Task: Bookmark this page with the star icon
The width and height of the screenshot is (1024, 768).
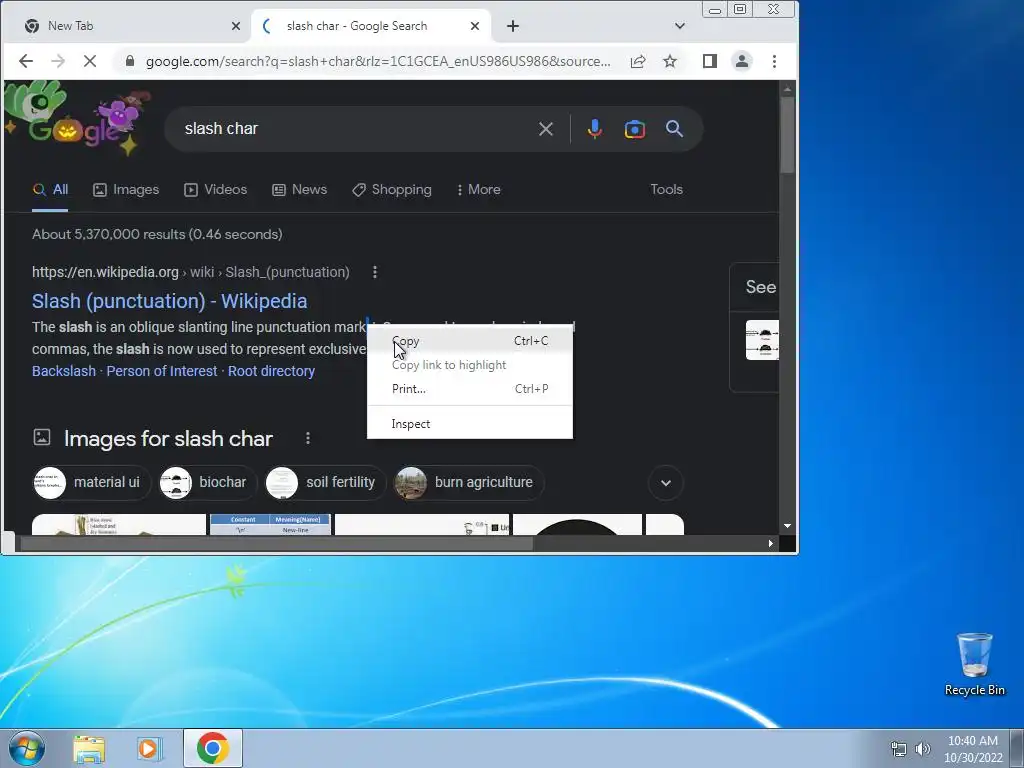Action: pos(670,61)
